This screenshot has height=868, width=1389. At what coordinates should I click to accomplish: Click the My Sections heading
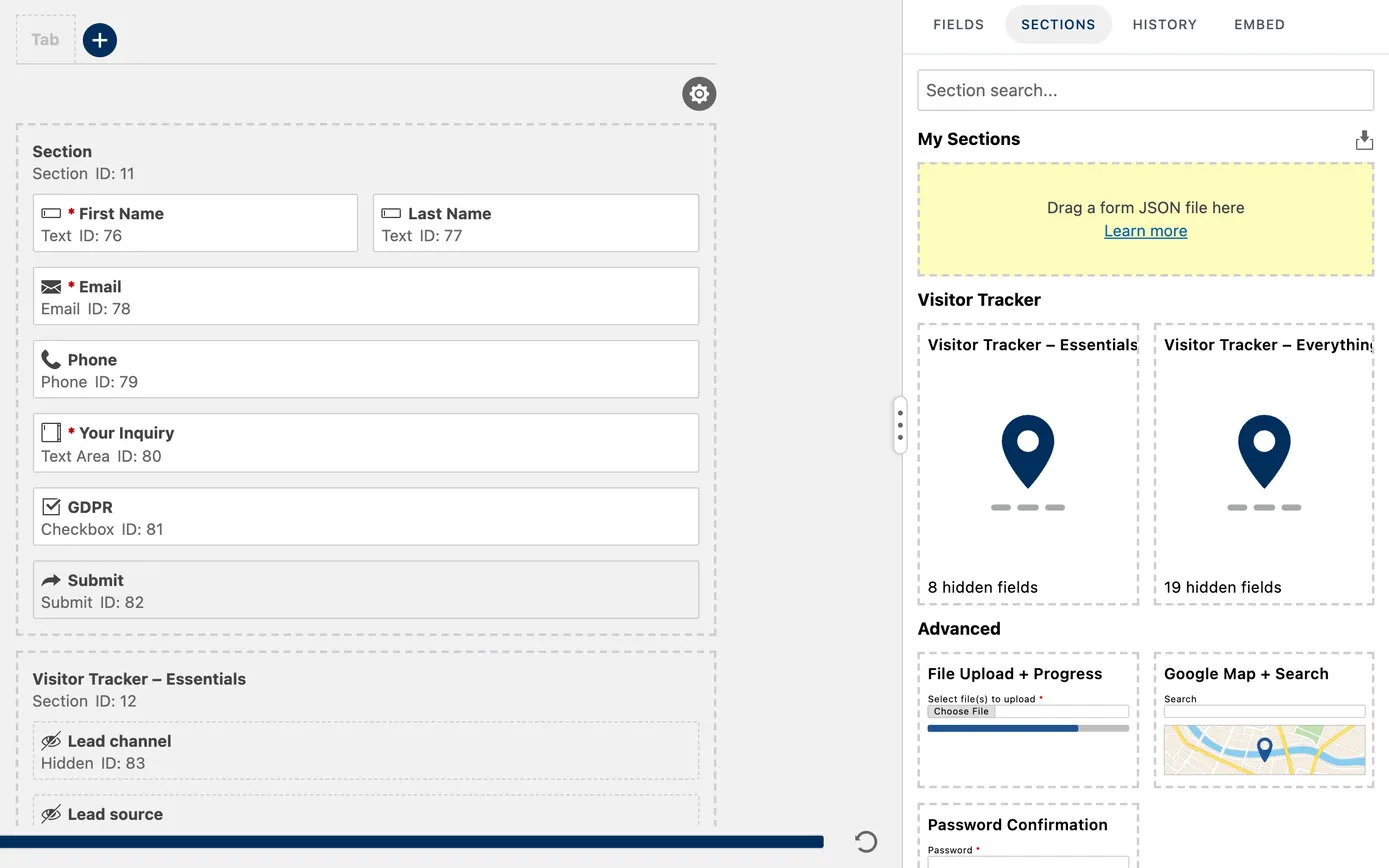[969, 139]
